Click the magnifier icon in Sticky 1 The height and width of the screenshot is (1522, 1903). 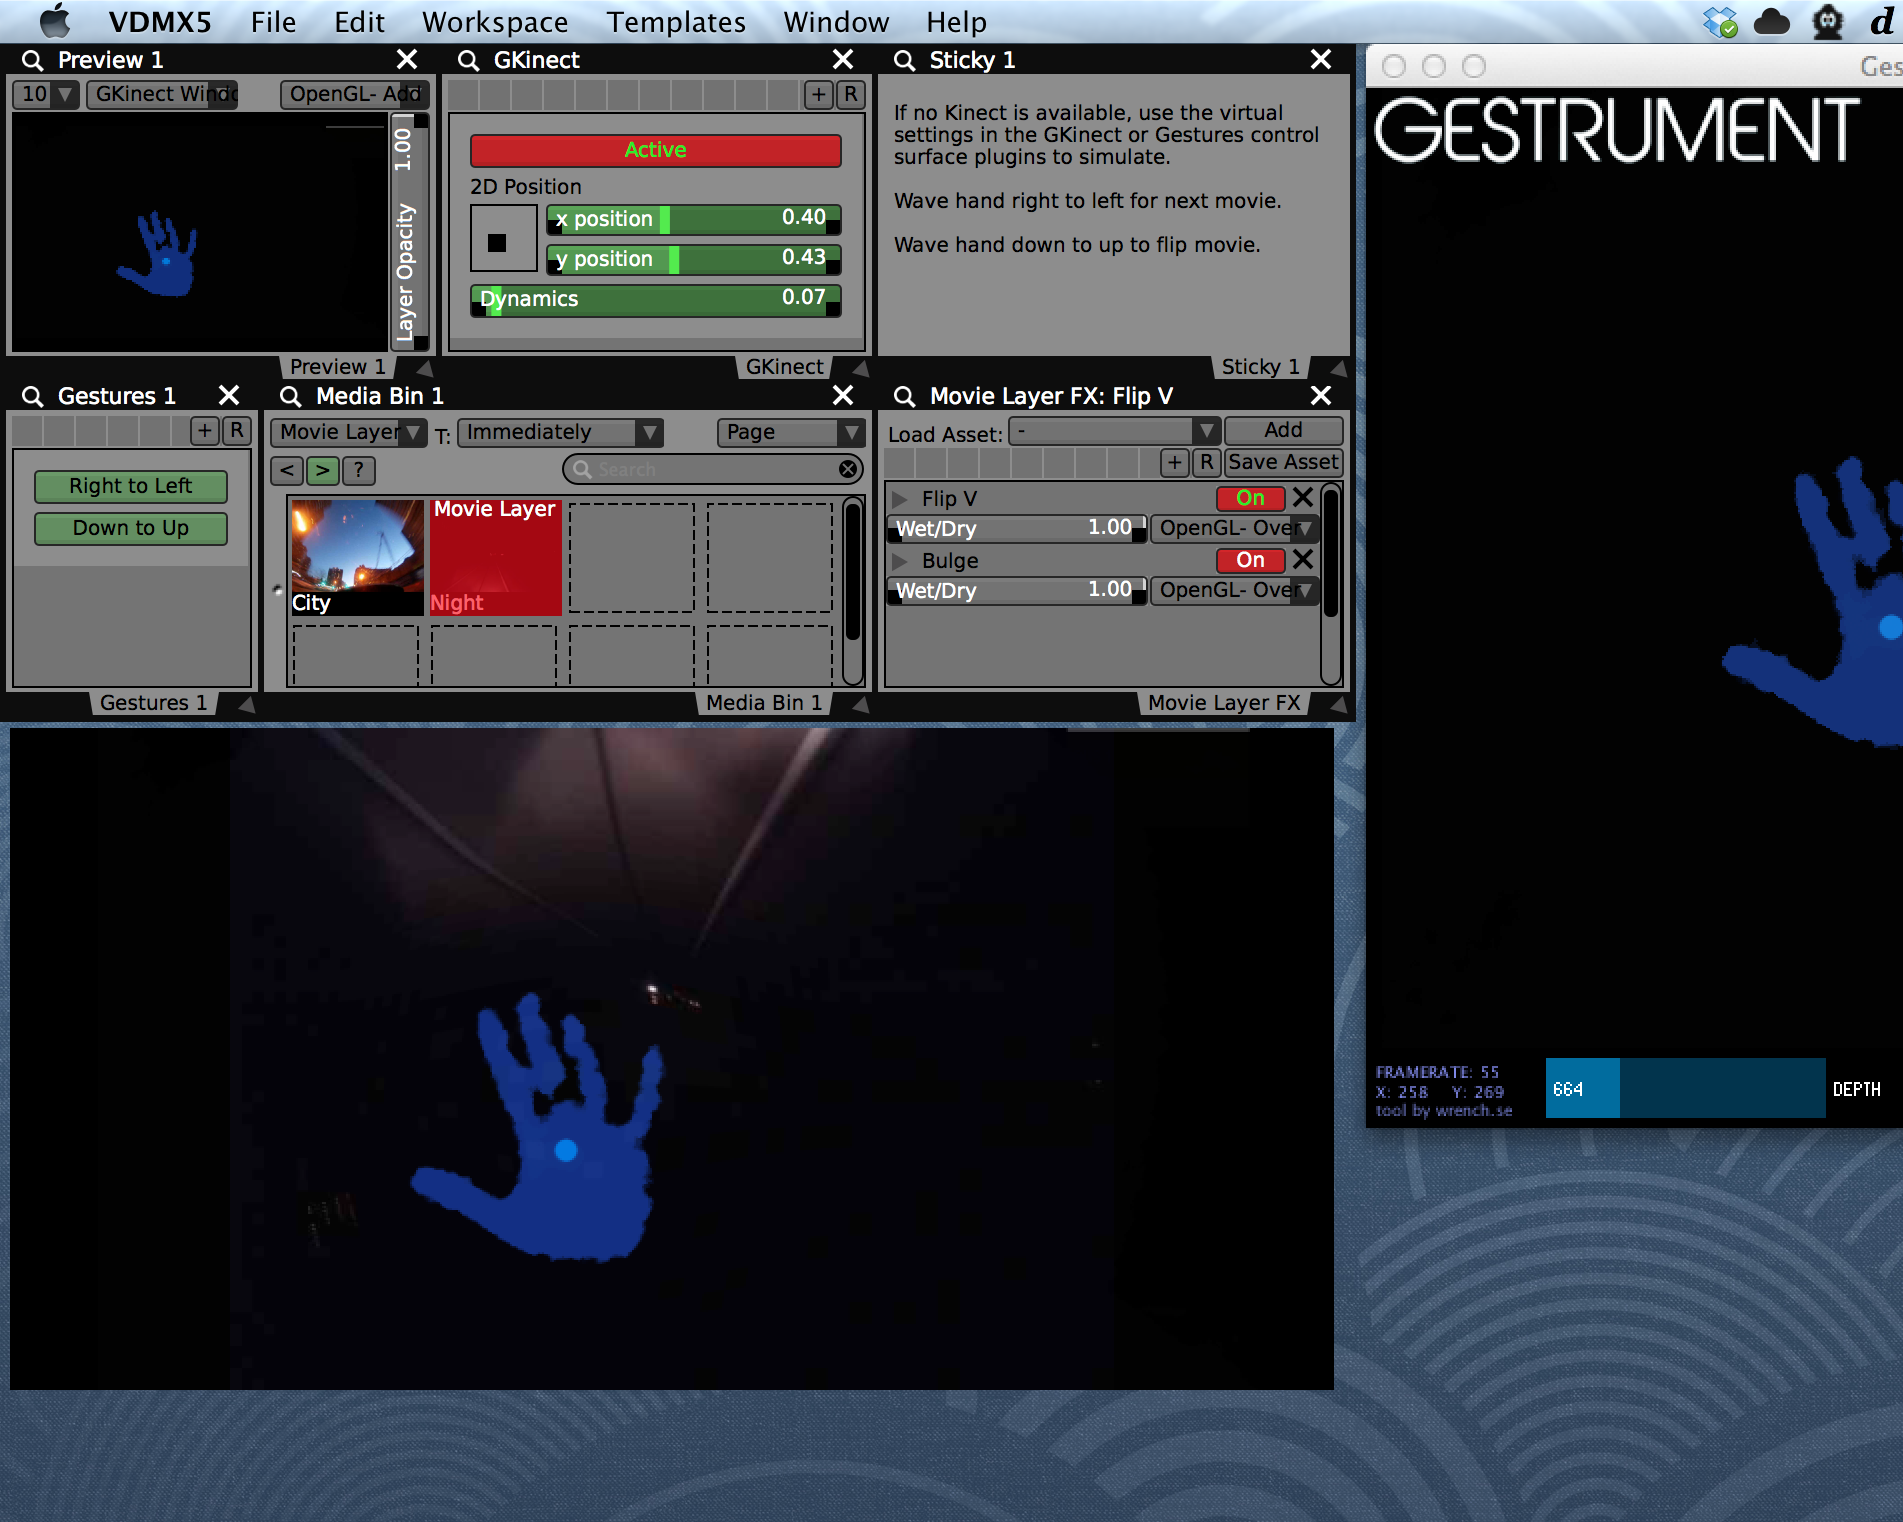click(x=904, y=60)
